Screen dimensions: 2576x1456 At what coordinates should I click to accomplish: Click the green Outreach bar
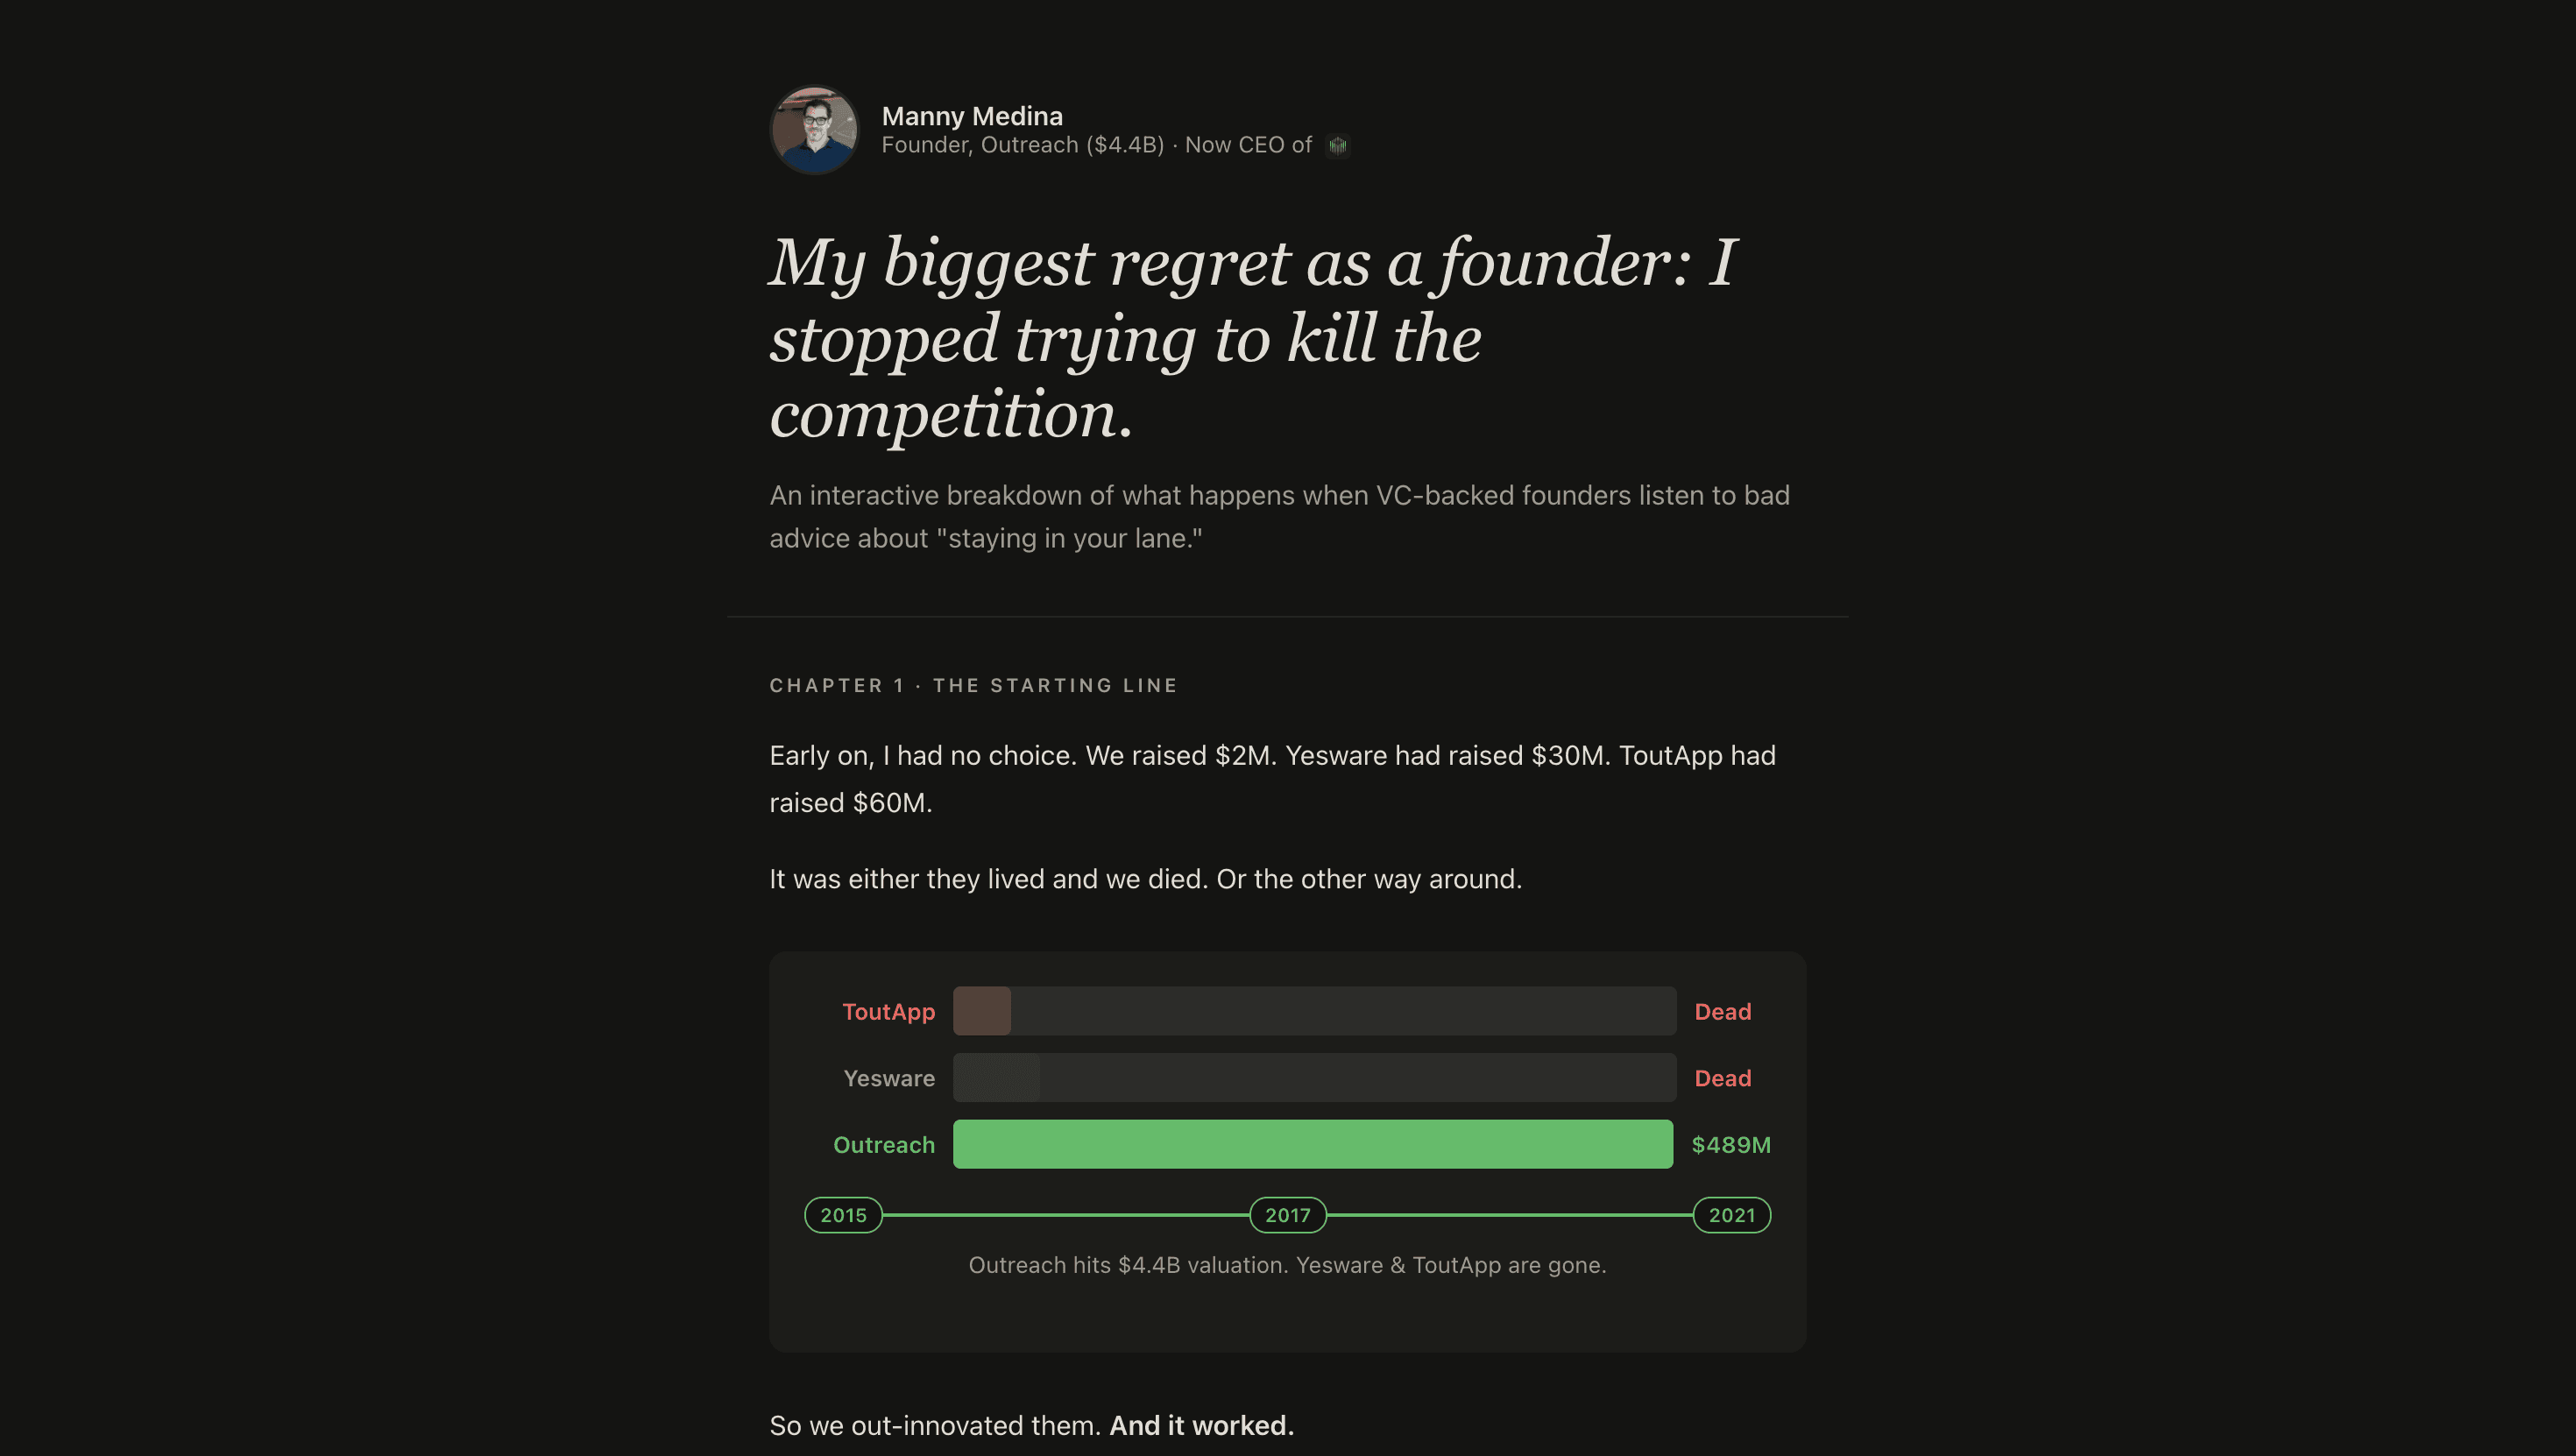pyautogui.click(x=1312, y=1144)
